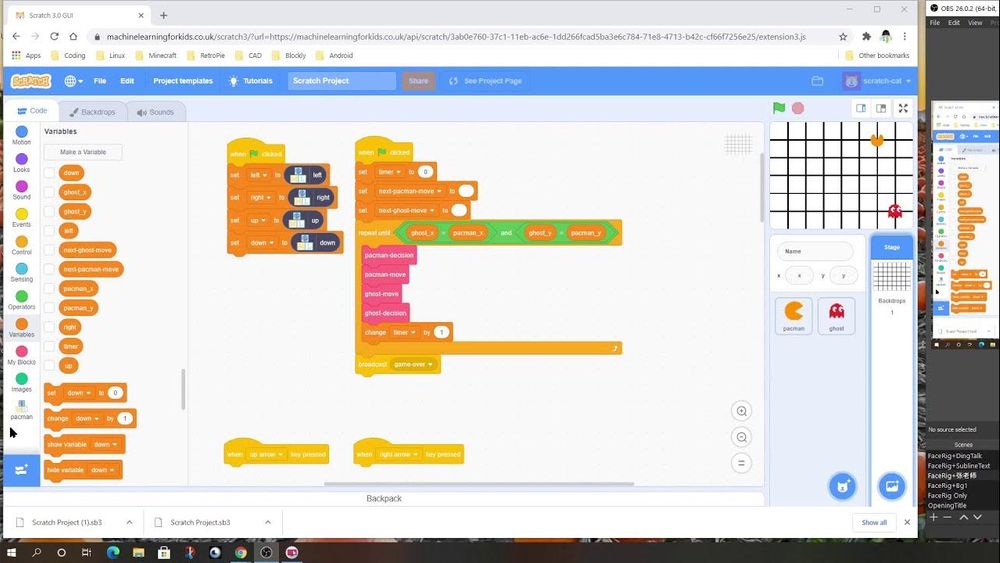This screenshot has width=1000, height=563.
Task: Tick the checkbox for next-pacman-move variable
Action: (49, 269)
